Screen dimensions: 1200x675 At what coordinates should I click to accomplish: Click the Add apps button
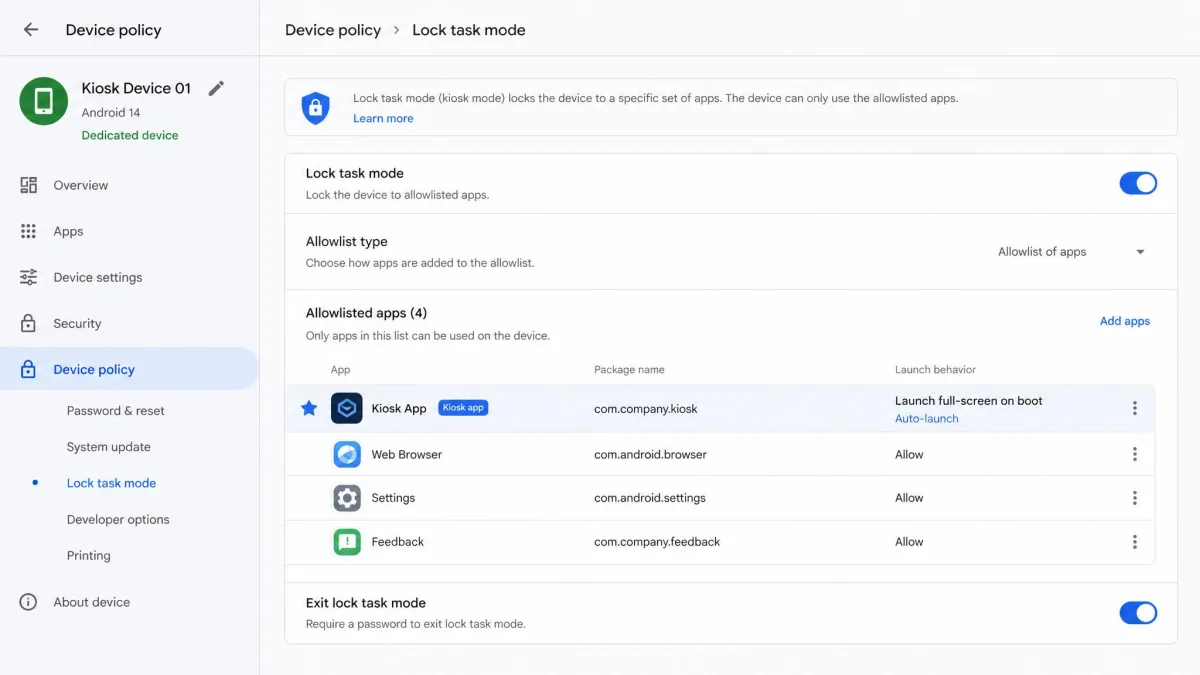point(1125,321)
